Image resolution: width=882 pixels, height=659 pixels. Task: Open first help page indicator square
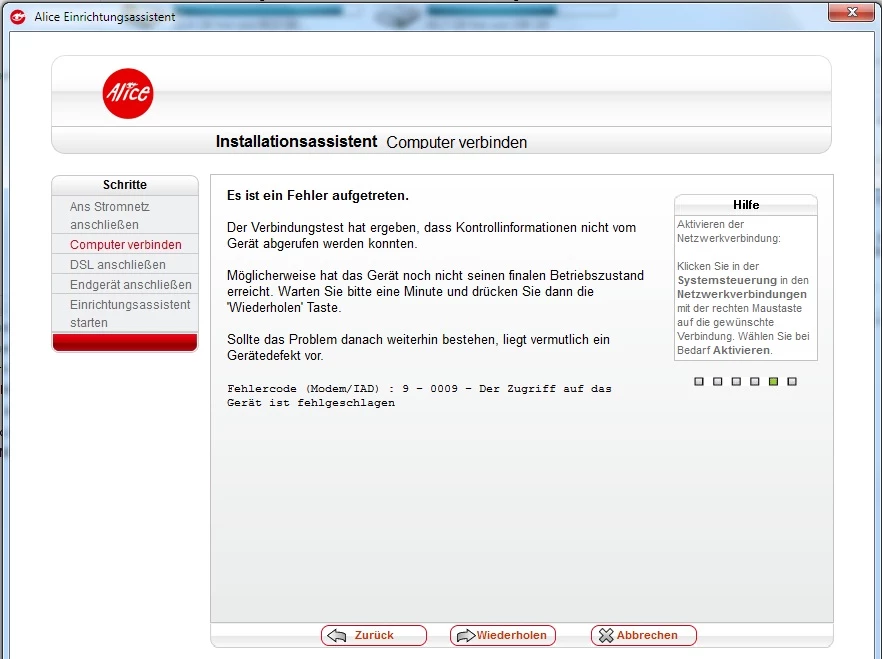click(x=699, y=381)
